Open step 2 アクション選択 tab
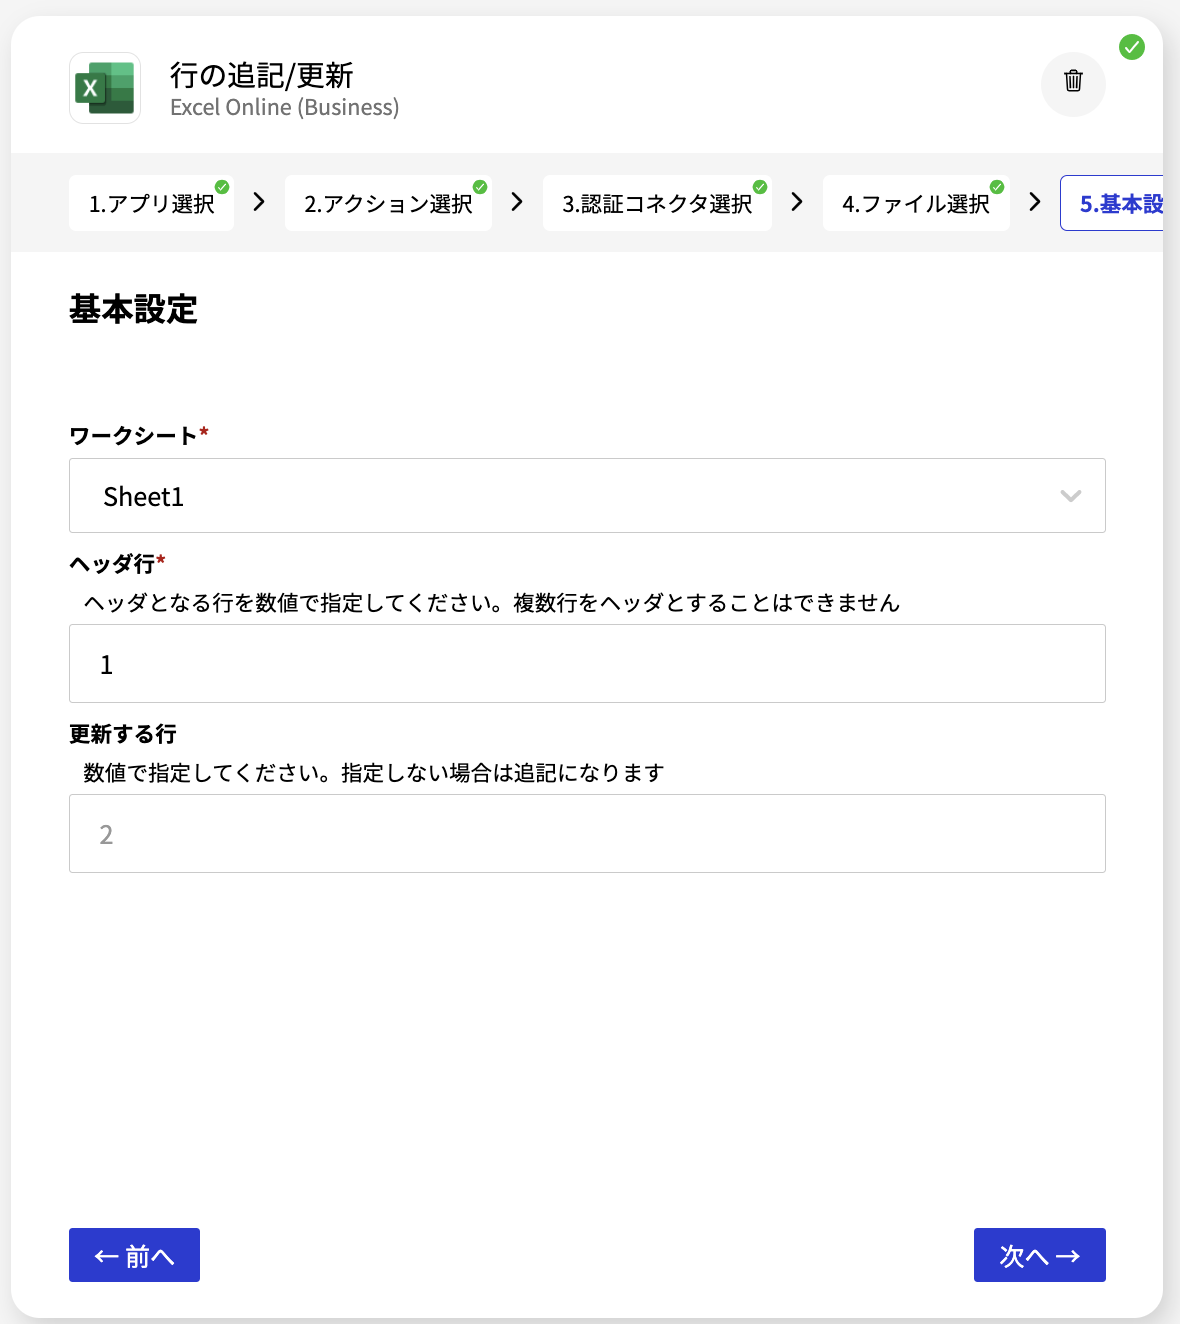1180x1324 pixels. pyautogui.click(x=388, y=203)
